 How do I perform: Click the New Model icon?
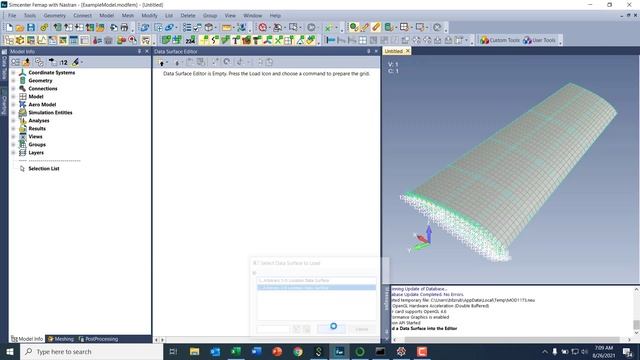pos(9,27)
